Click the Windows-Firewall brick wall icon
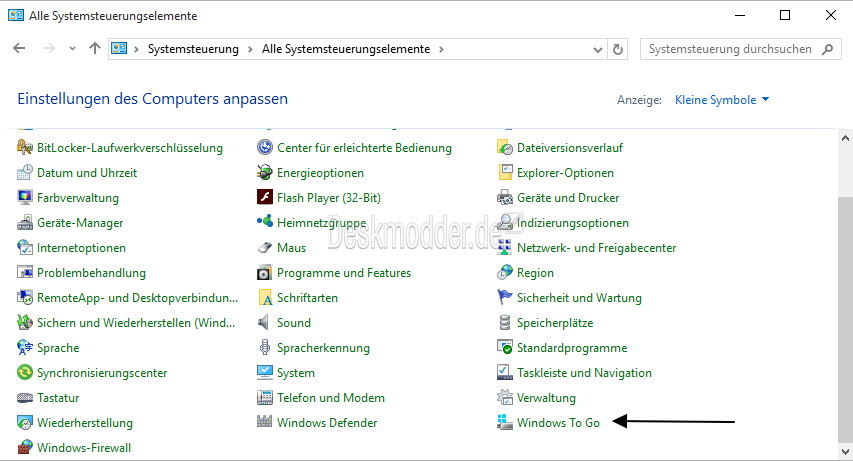The width and height of the screenshot is (853, 461). (24, 447)
